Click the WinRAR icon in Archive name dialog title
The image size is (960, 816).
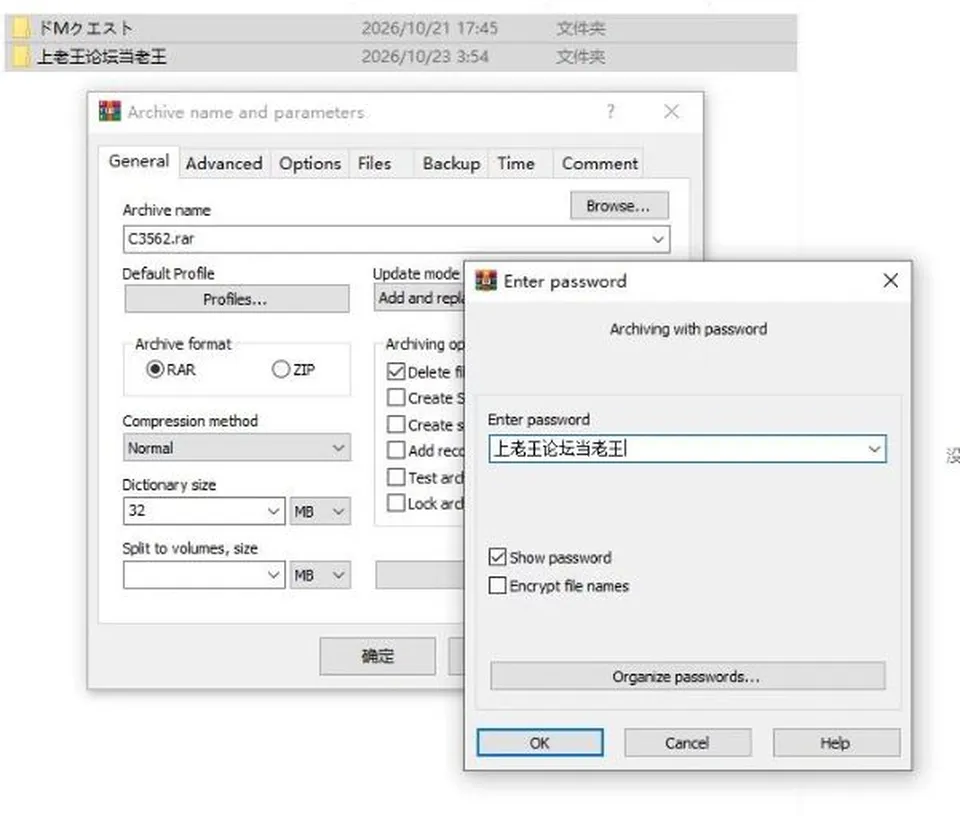[110, 111]
